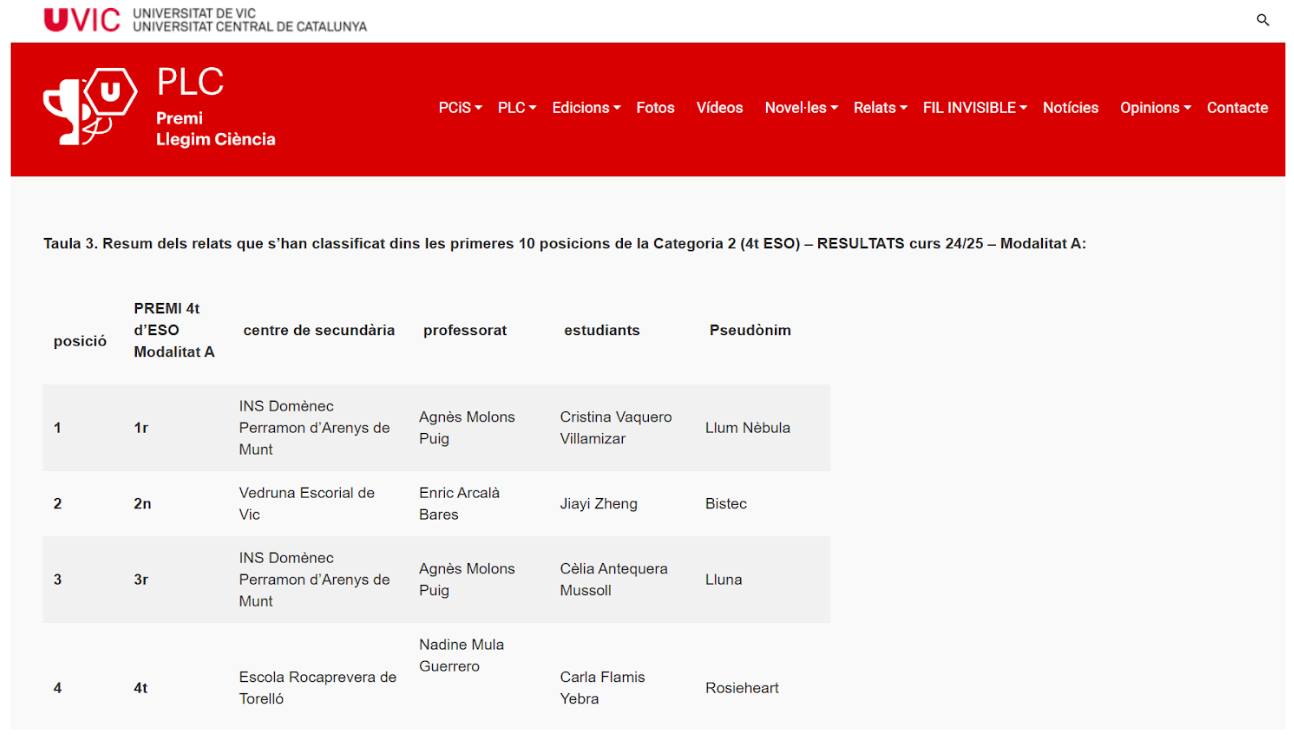The width and height of the screenshot is (1294, 740).
Task: Open the PLC navigation dropdown
Action: (517, 108)
